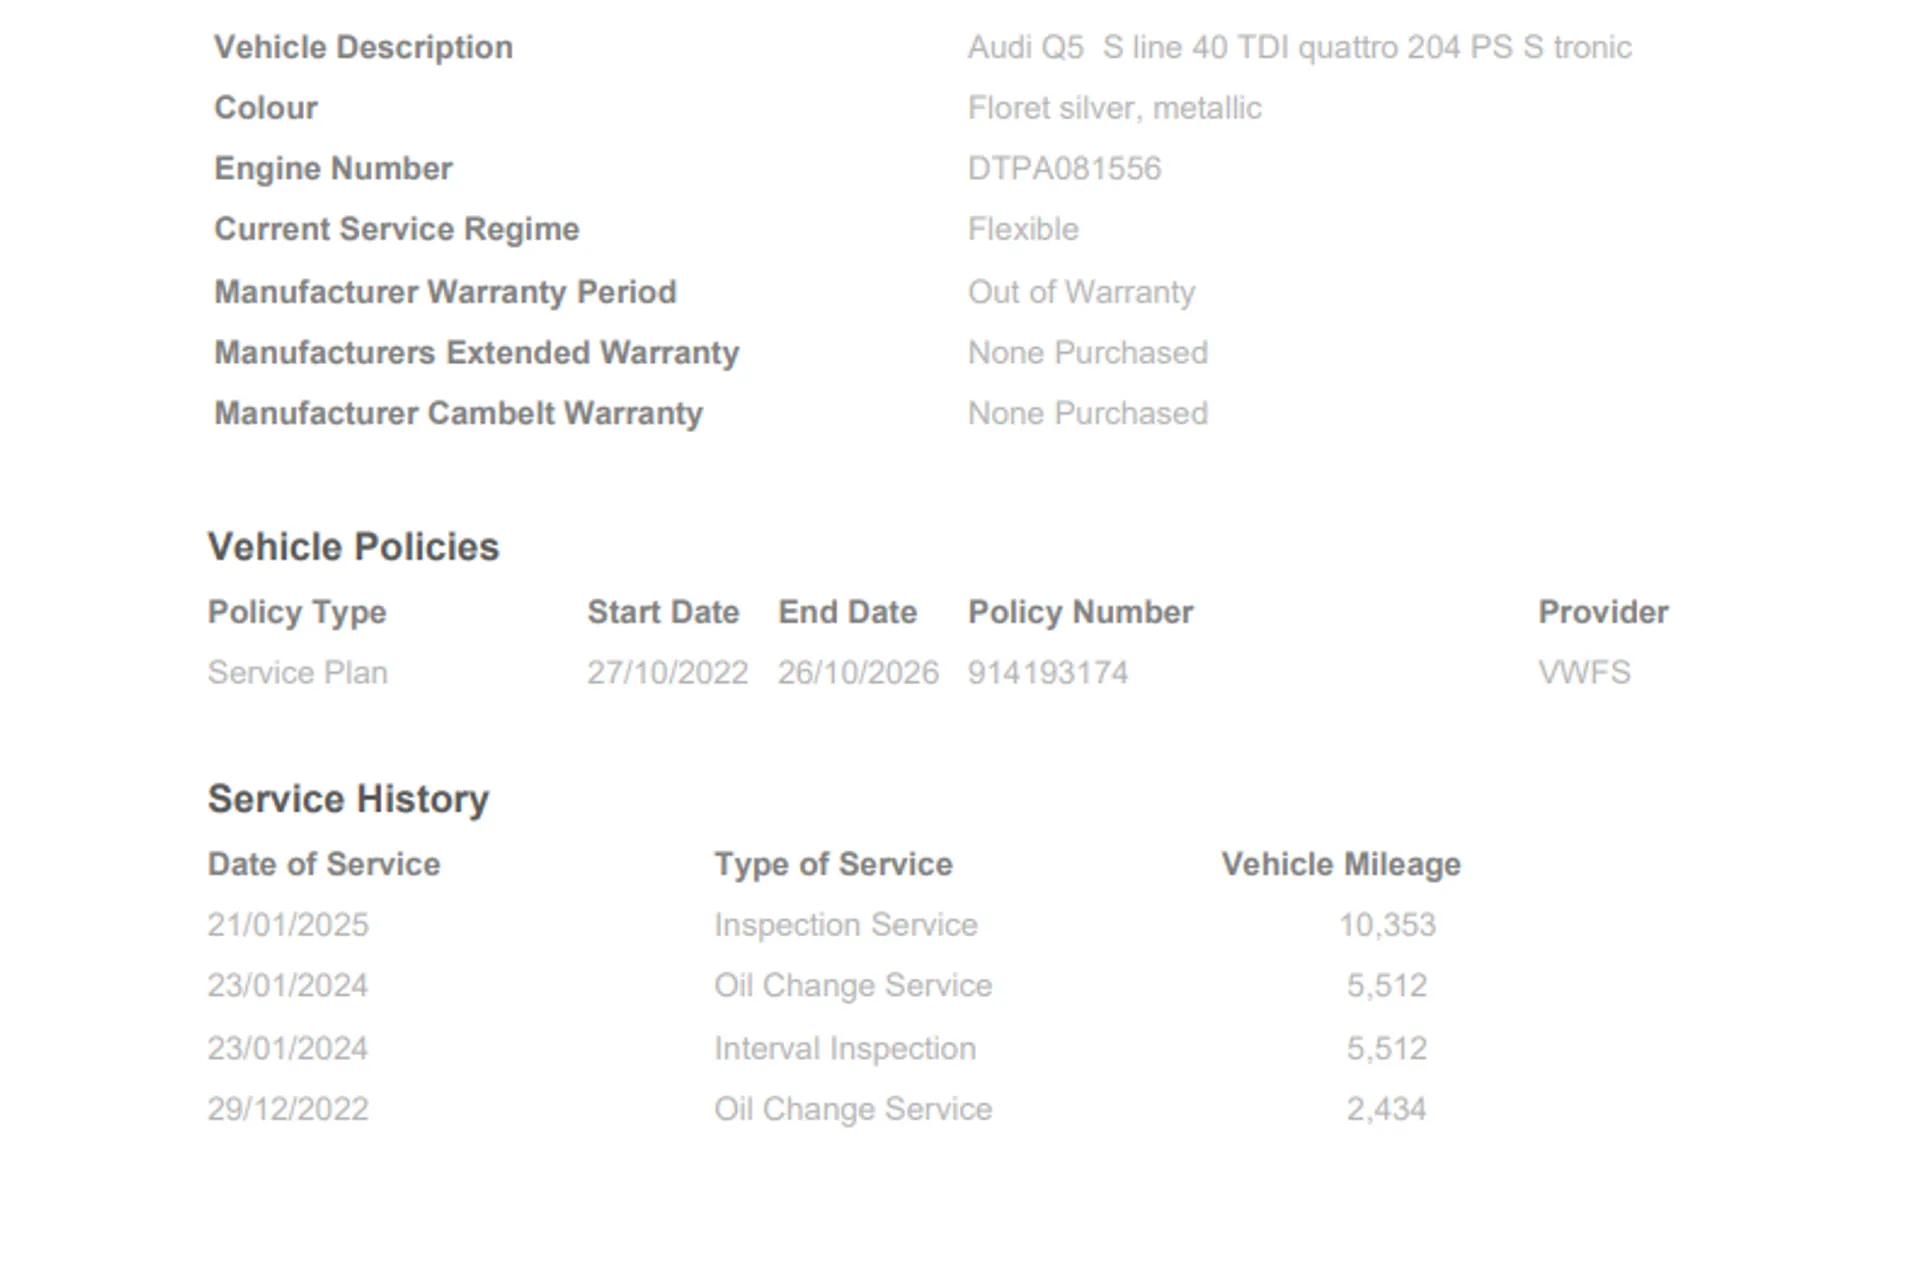Select the Out of Warranty text
This screenshot has width=1920, height=1280.
[1081, 292]
